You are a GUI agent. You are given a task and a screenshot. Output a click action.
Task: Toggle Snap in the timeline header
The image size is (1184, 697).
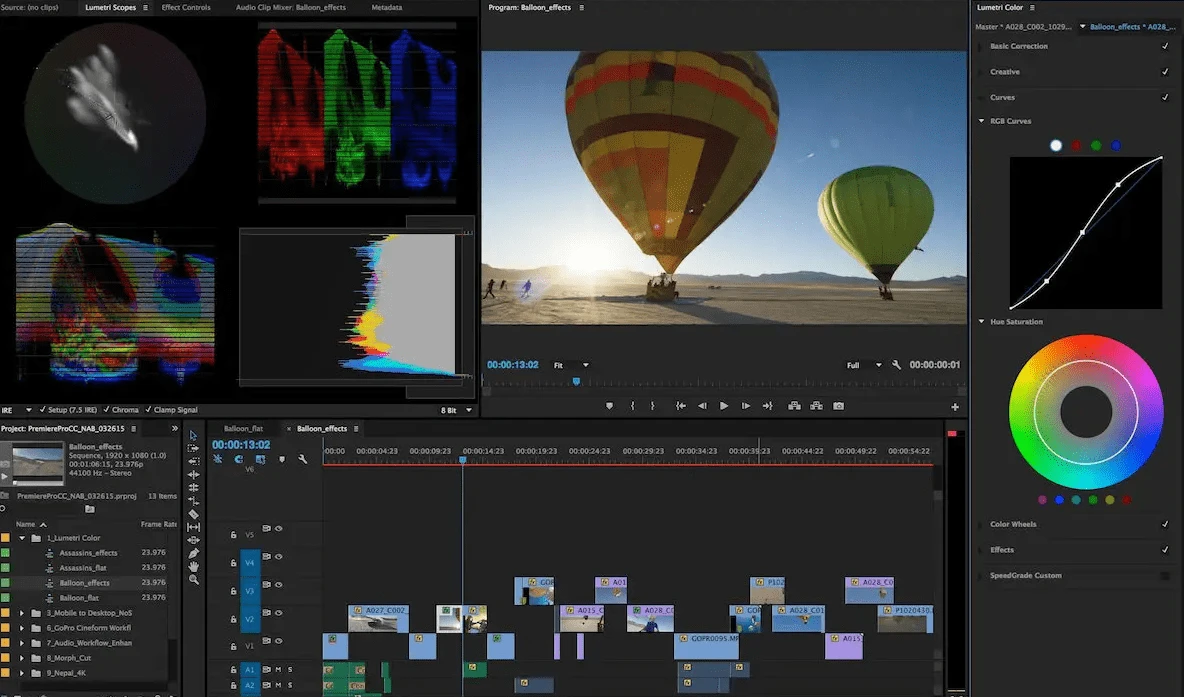coord(239,459)
